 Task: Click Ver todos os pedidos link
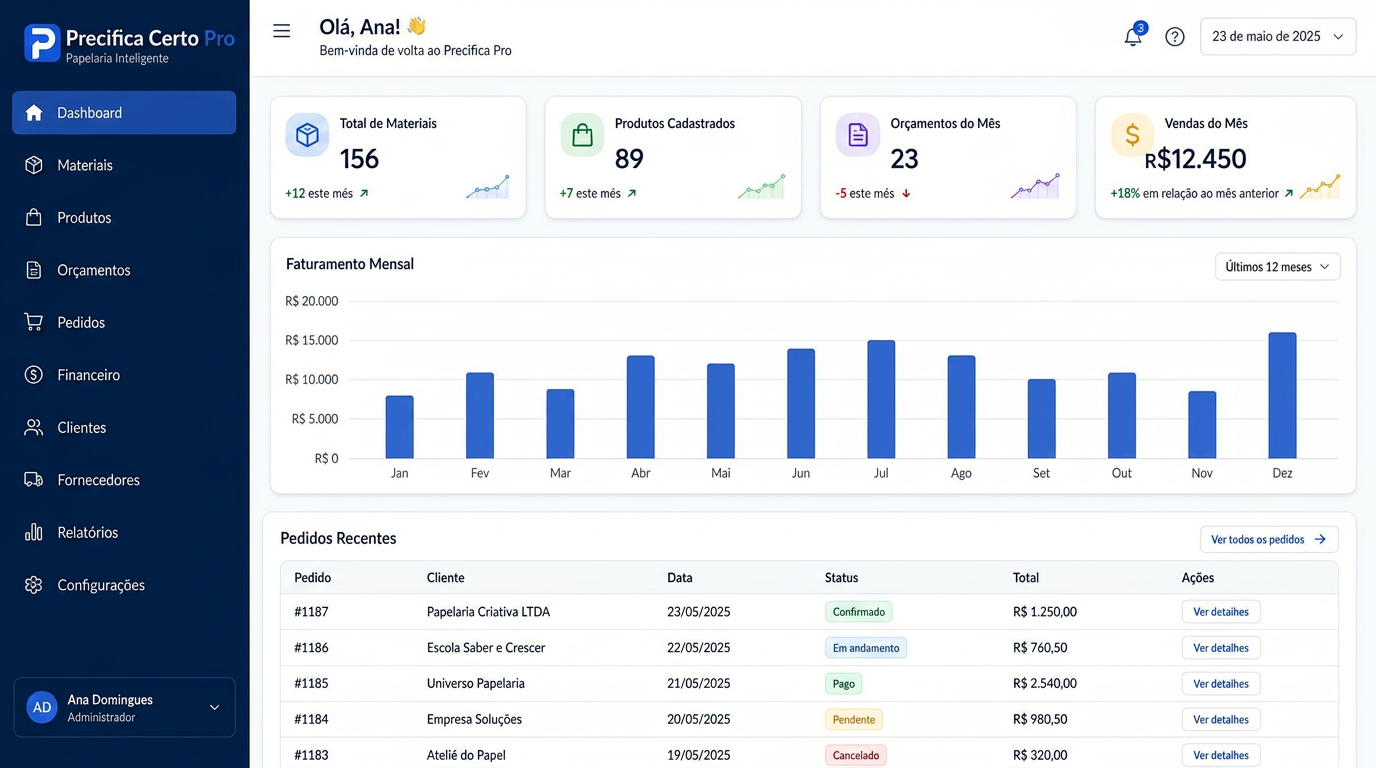tap(1269, 539)
